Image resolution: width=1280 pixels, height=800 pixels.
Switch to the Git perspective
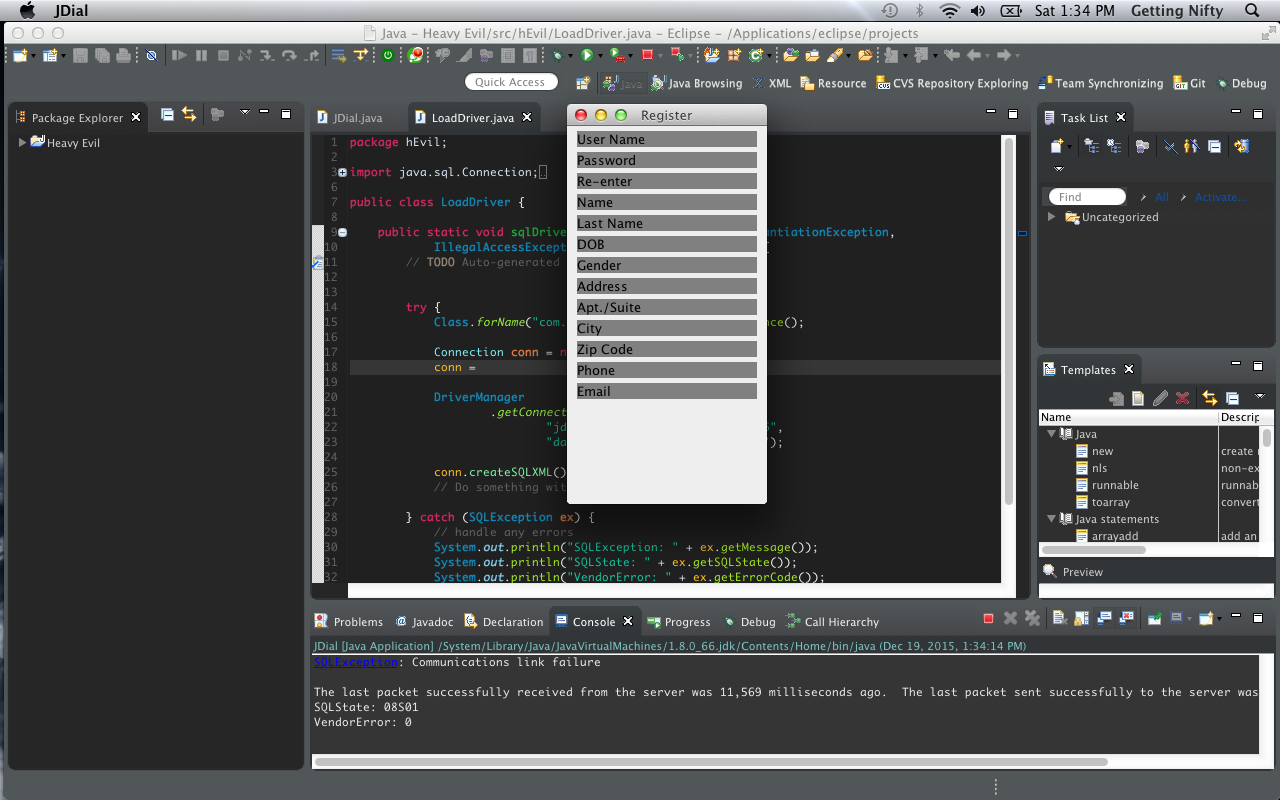point(1190,83)
